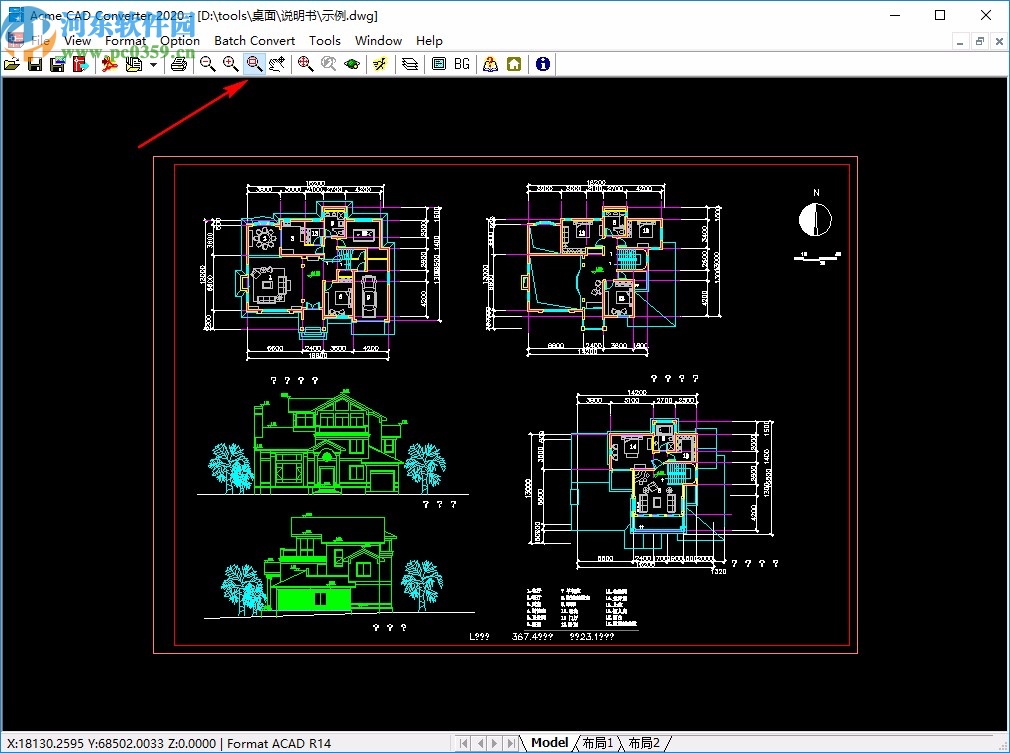The image size is (1010, 753).
Task: Click the Open file folder icon
Action: click(x=12, y=64)
